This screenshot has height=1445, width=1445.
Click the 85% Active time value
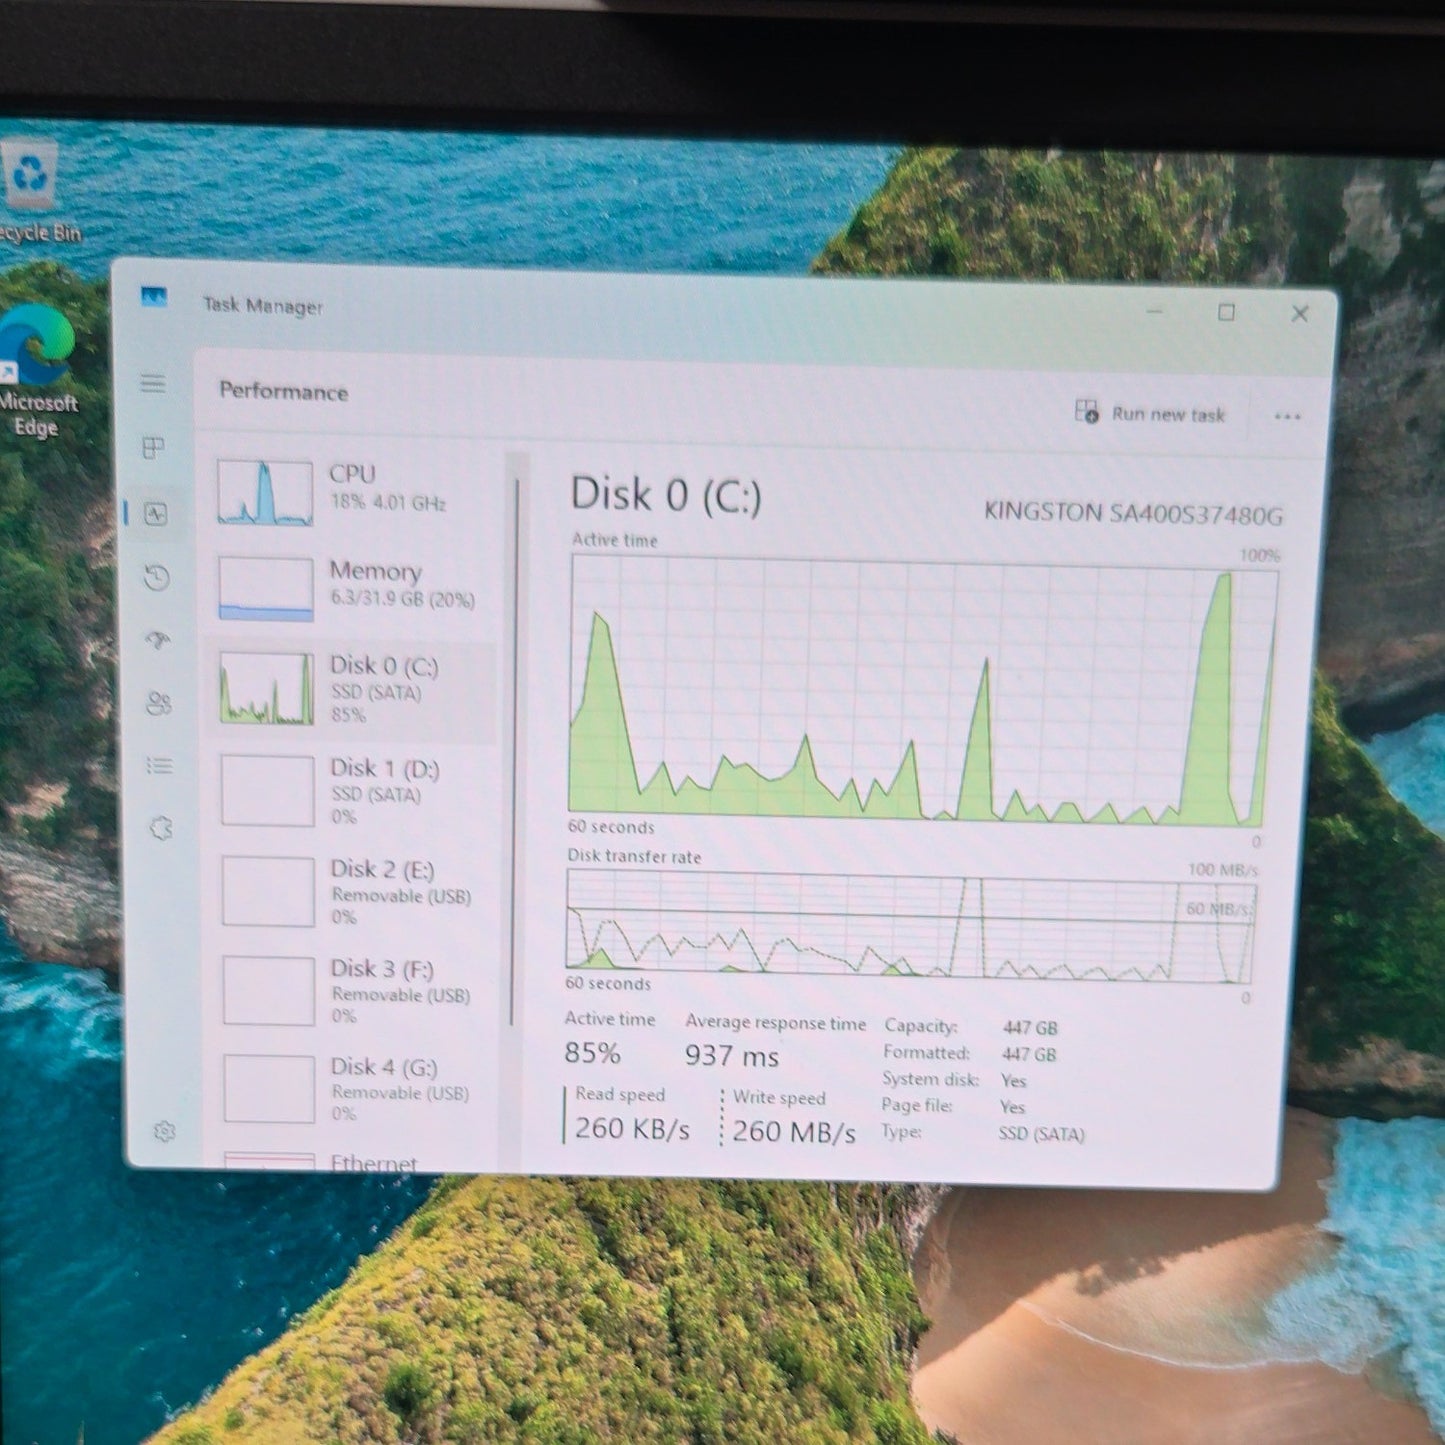[x=592, y=1053]
